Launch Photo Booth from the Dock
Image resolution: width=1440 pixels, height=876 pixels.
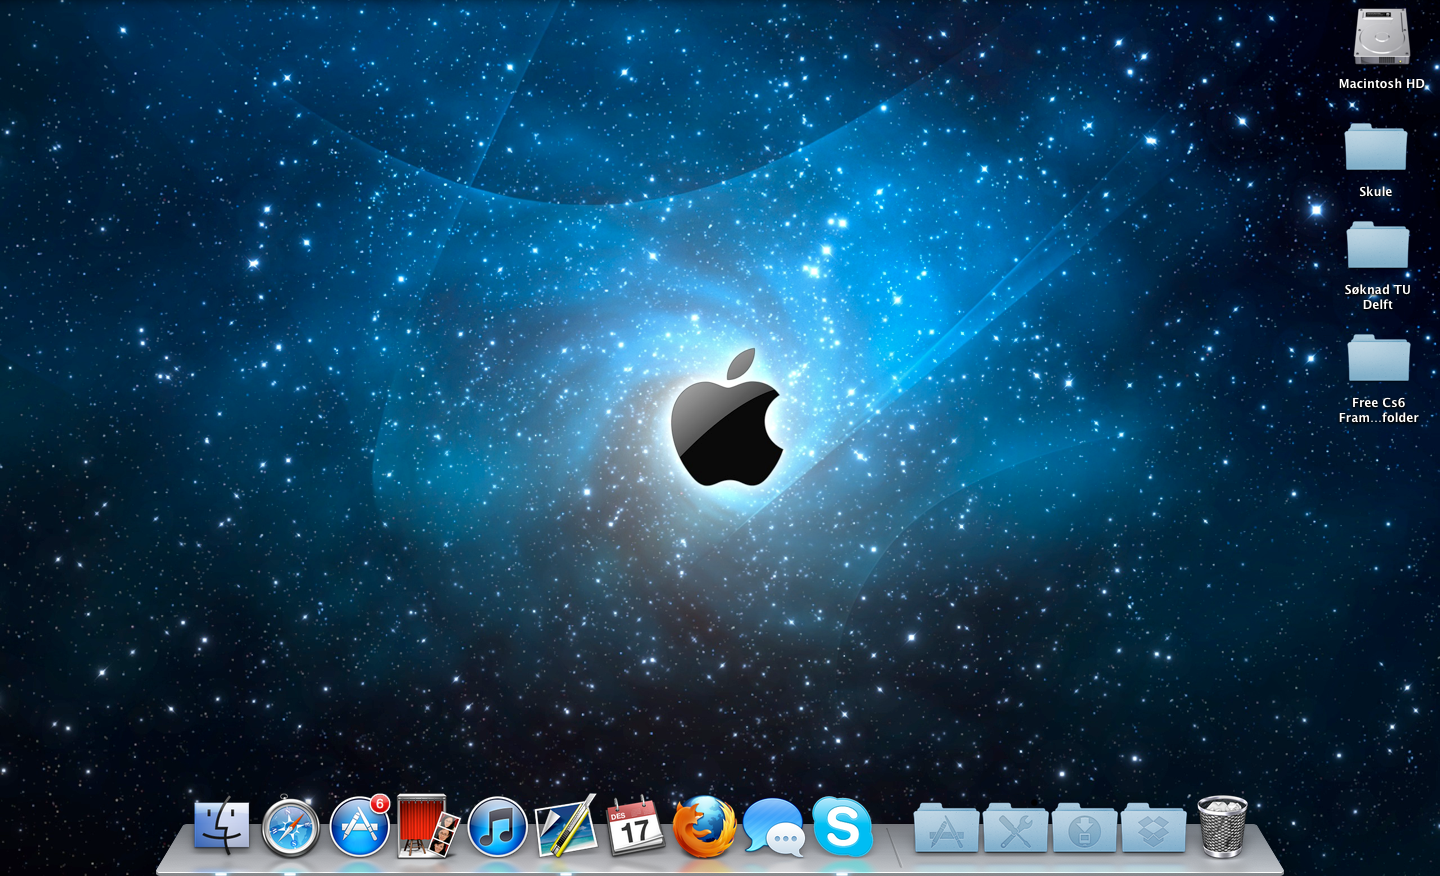coord(428,826)
